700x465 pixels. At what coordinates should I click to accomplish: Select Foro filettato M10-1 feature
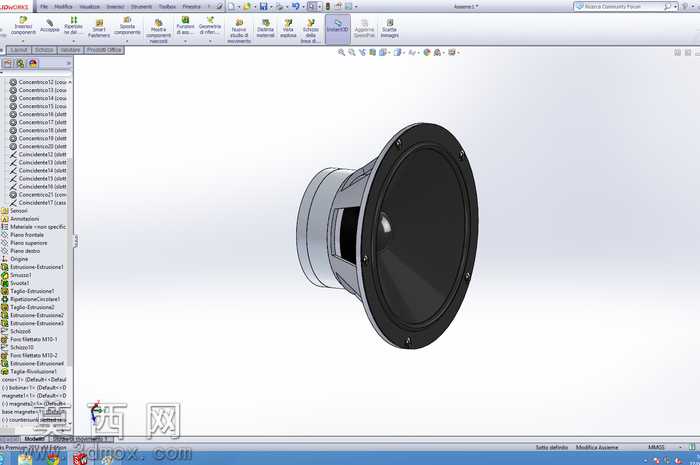[x=29, y=339]
